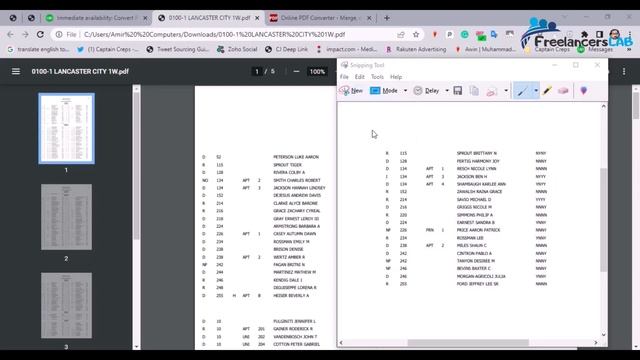Click New snip in Snipping Tool
This screenshot has height=360, width=640.
click(351, 91)
